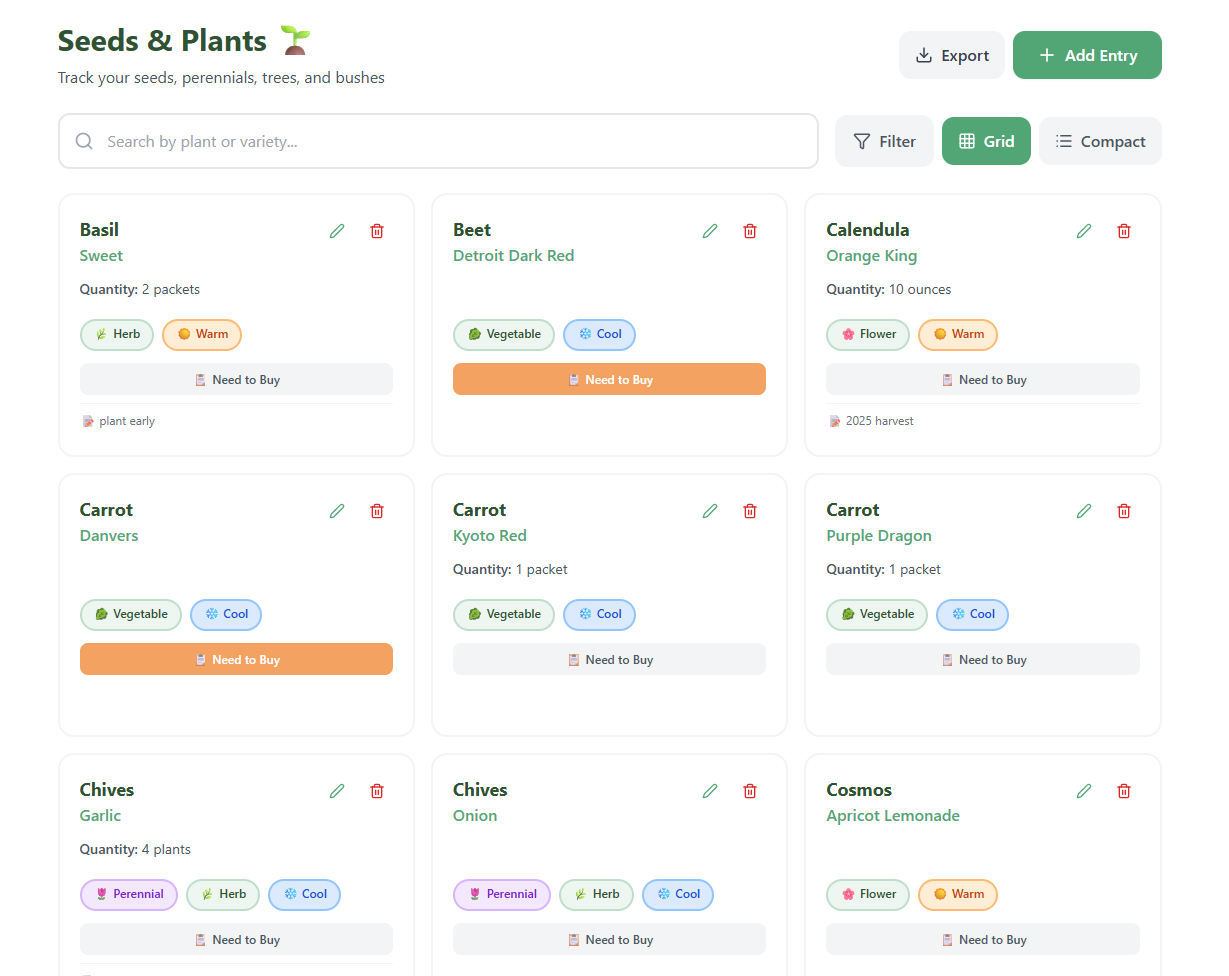Toggle off Need to Buy for Beet
Viewport: 1229px width, 976px height.
click(609, 379)
